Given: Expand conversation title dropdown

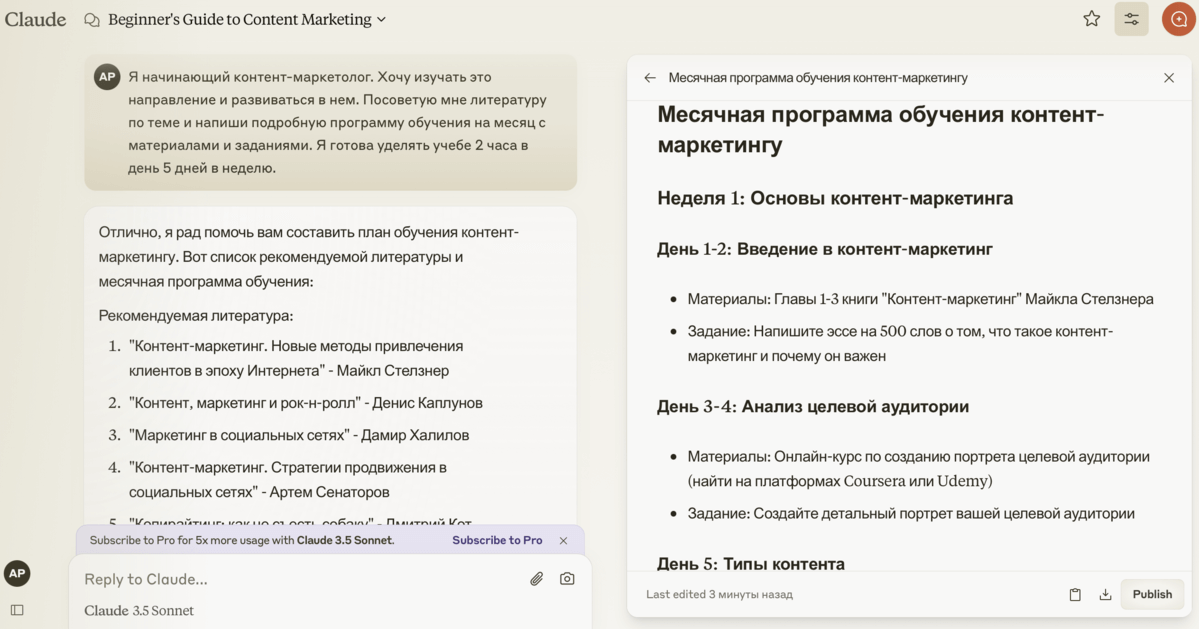Looking at the screenshot, I should pyautogui.click(x=382, y=20).
